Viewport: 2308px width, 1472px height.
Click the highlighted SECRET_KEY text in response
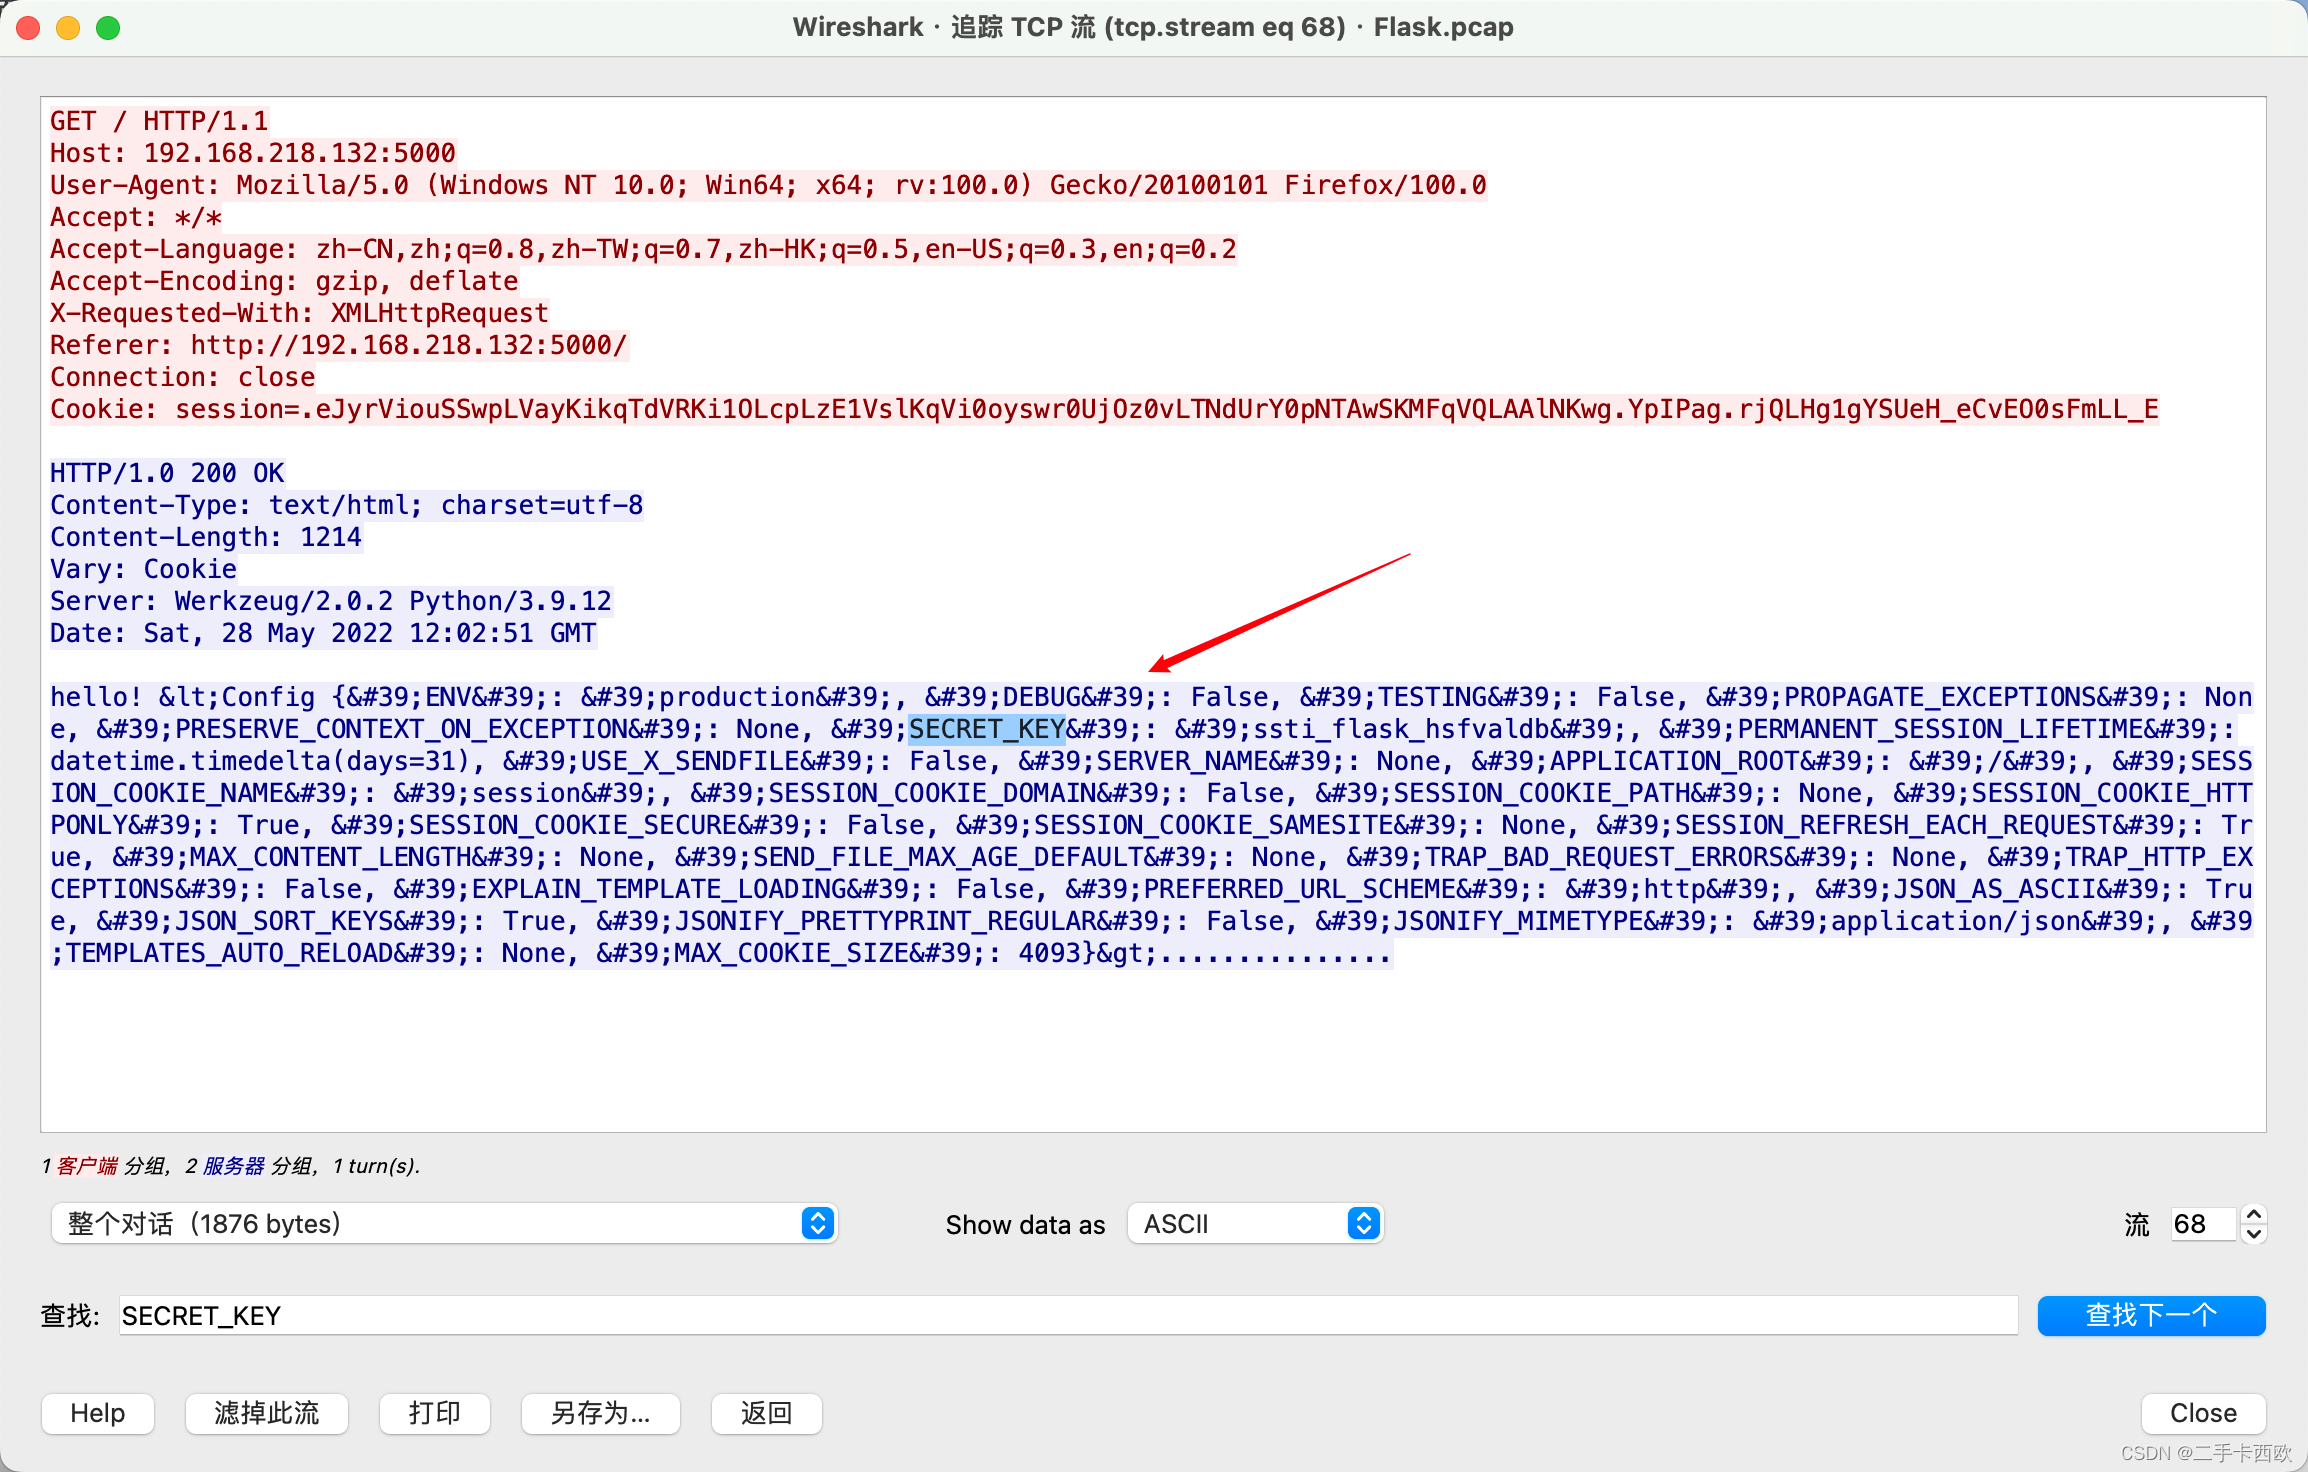click(986, 729)
